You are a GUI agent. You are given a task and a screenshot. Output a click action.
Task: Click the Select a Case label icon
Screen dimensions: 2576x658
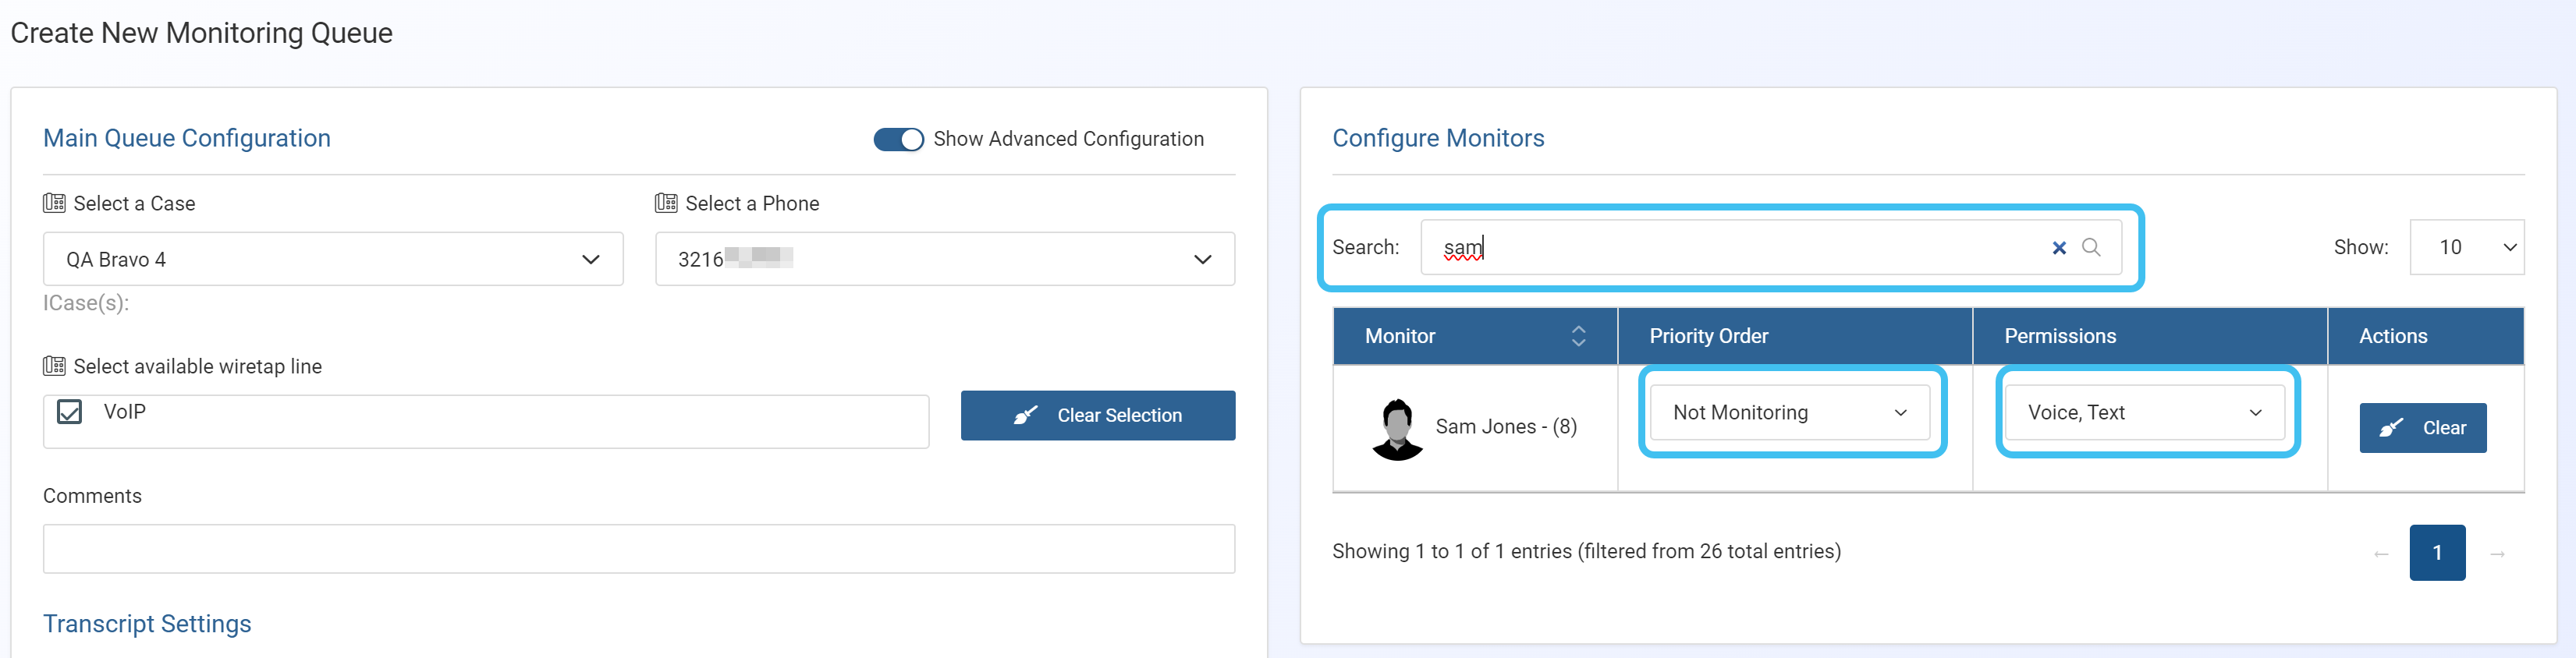coord(54,203)
